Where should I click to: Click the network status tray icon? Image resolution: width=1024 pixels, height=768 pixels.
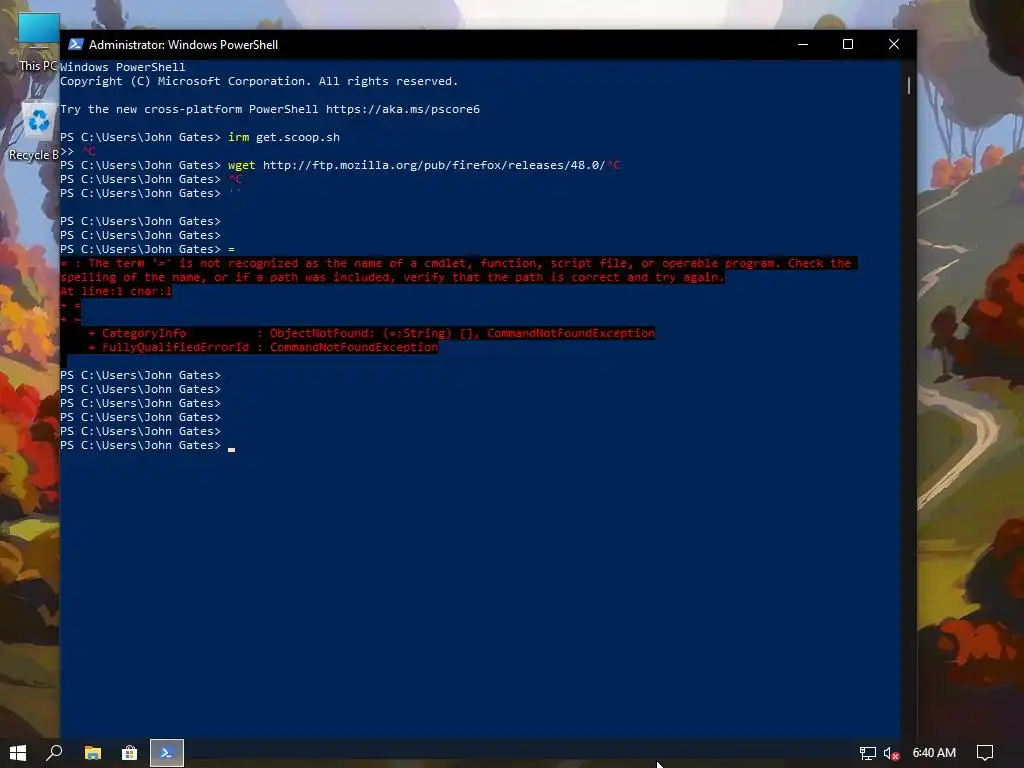867,753
